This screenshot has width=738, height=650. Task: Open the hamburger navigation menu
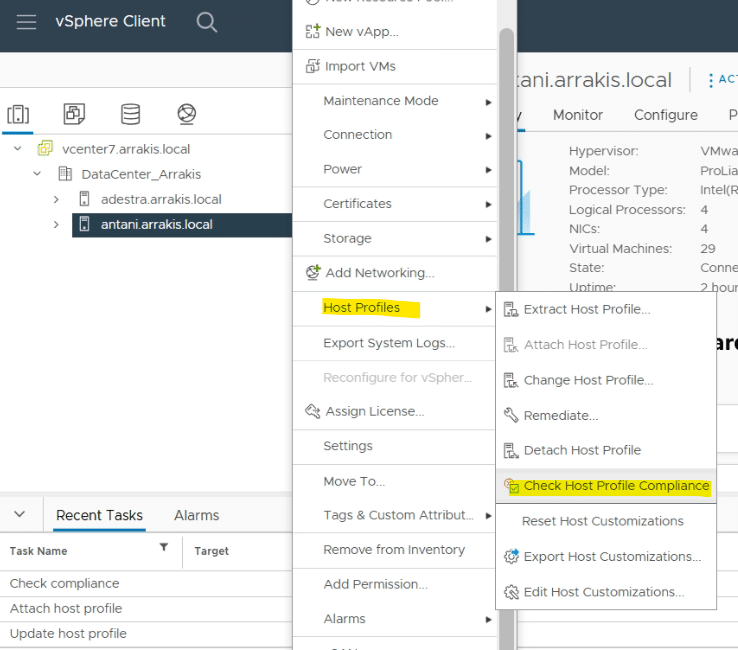tap(26, 22)
